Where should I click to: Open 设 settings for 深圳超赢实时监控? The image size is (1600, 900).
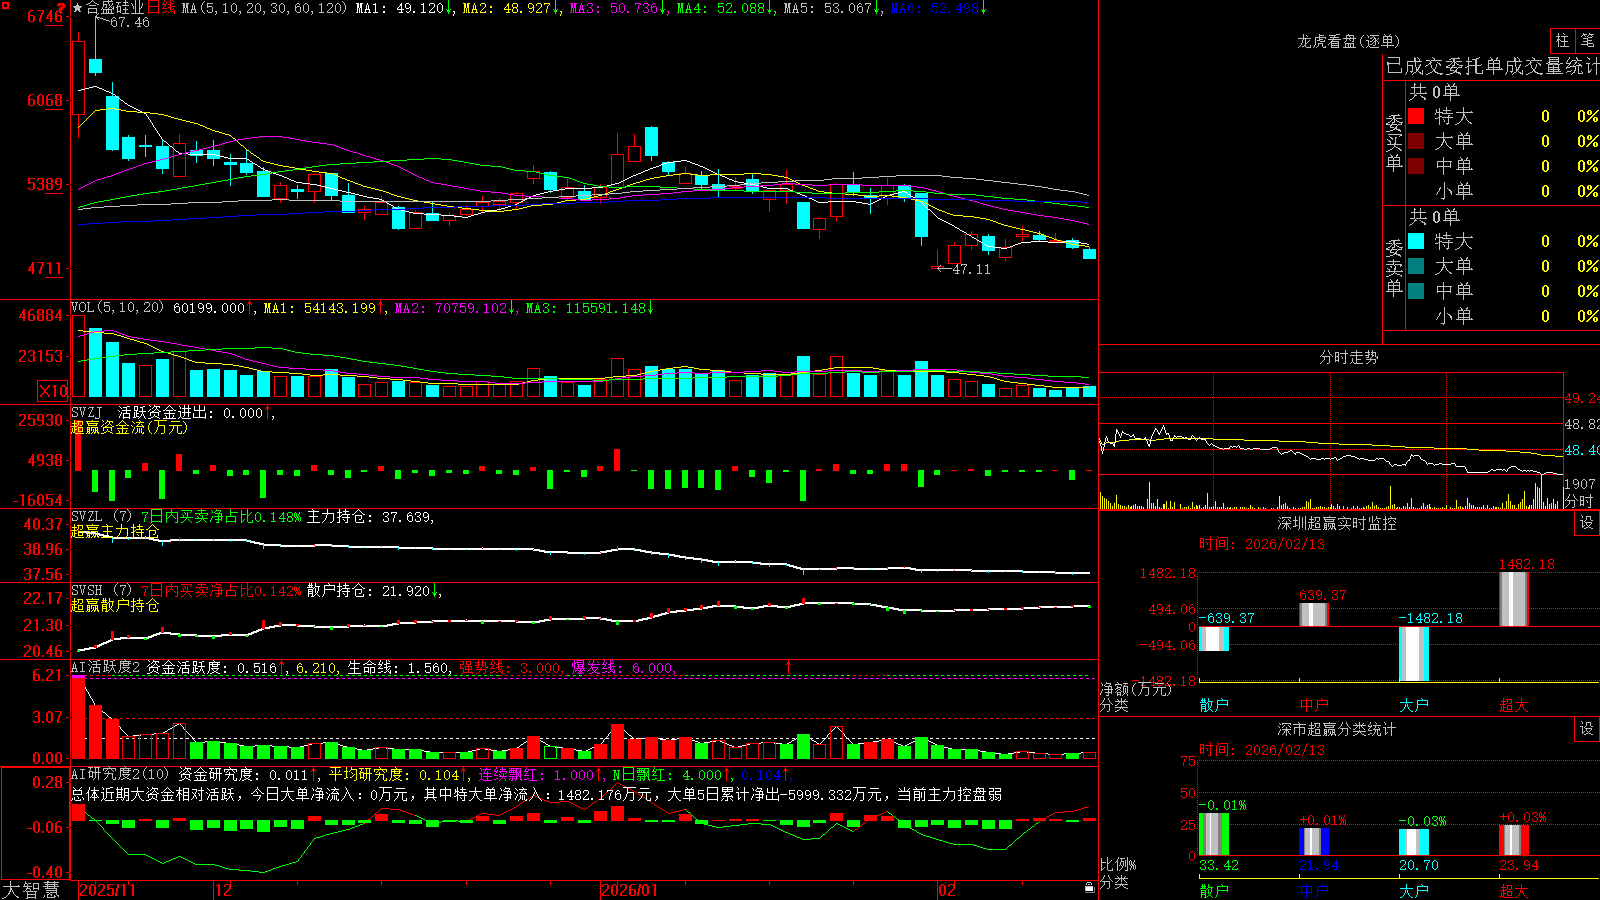click(1587, 523)
